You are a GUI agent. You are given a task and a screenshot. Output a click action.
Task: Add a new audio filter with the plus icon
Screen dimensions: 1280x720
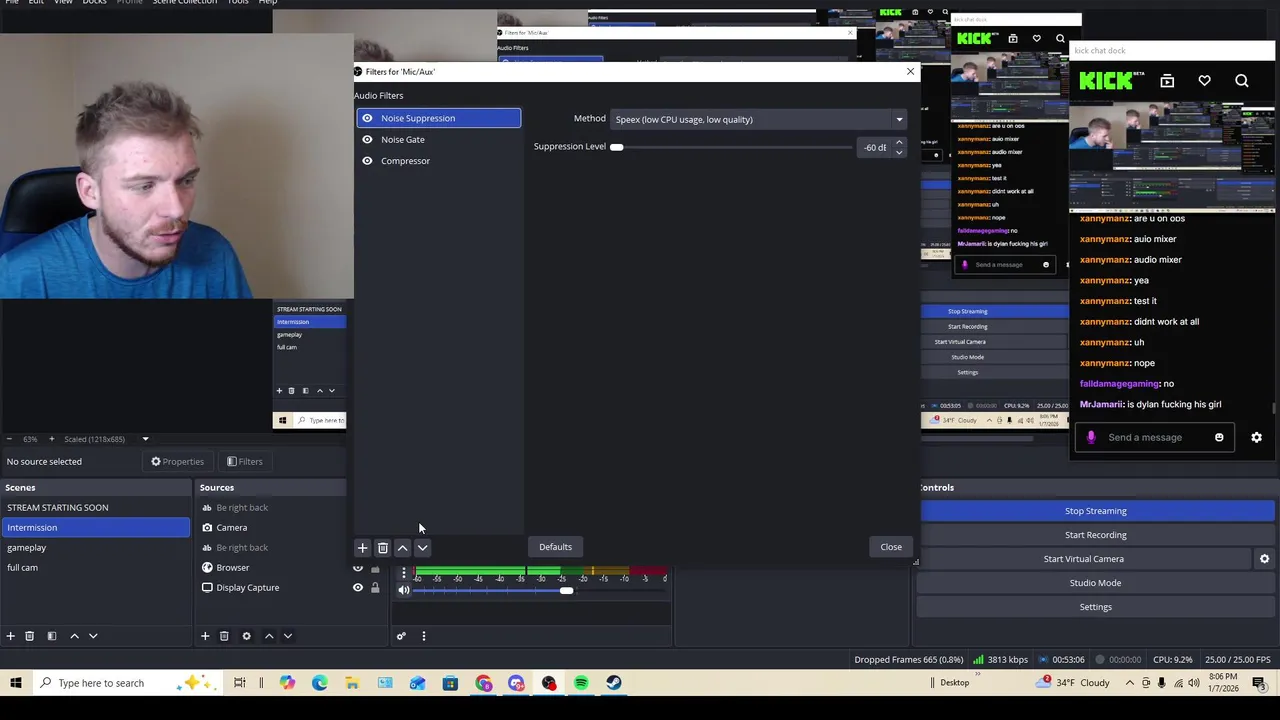(362, 548)
